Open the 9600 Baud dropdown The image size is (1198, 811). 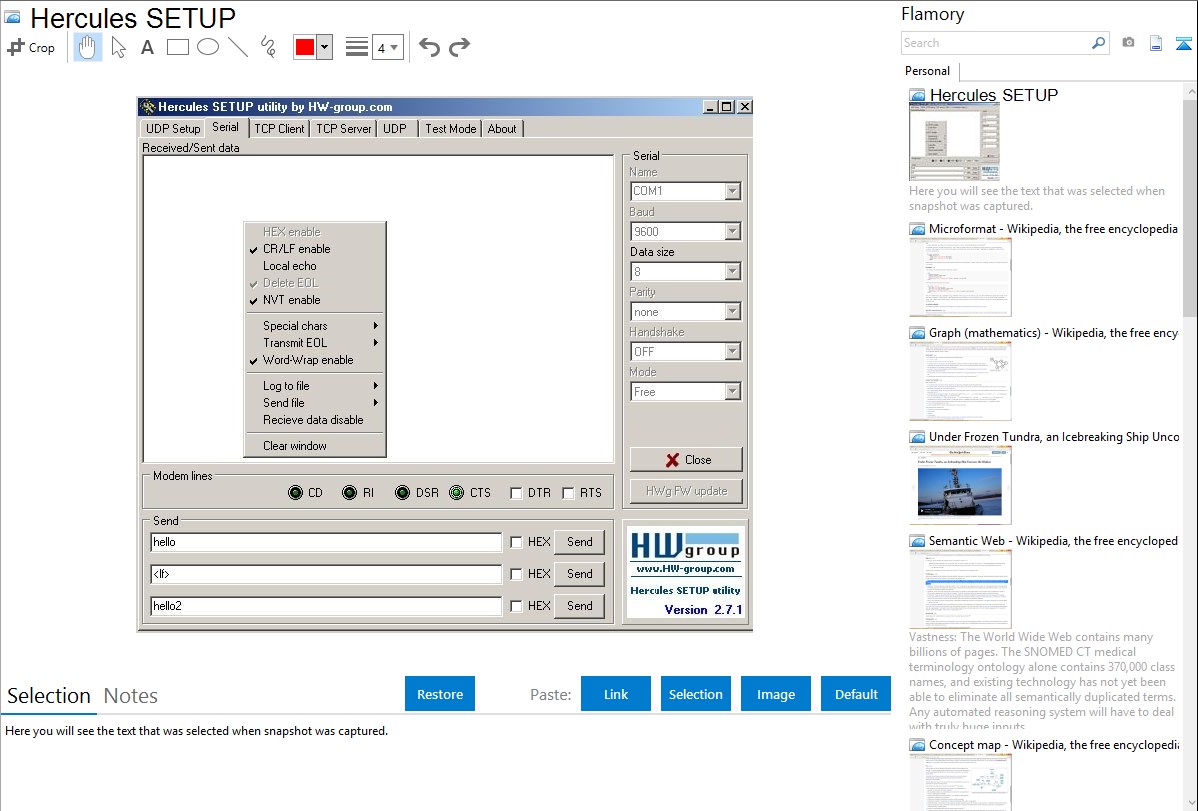(x=732, y=231)
